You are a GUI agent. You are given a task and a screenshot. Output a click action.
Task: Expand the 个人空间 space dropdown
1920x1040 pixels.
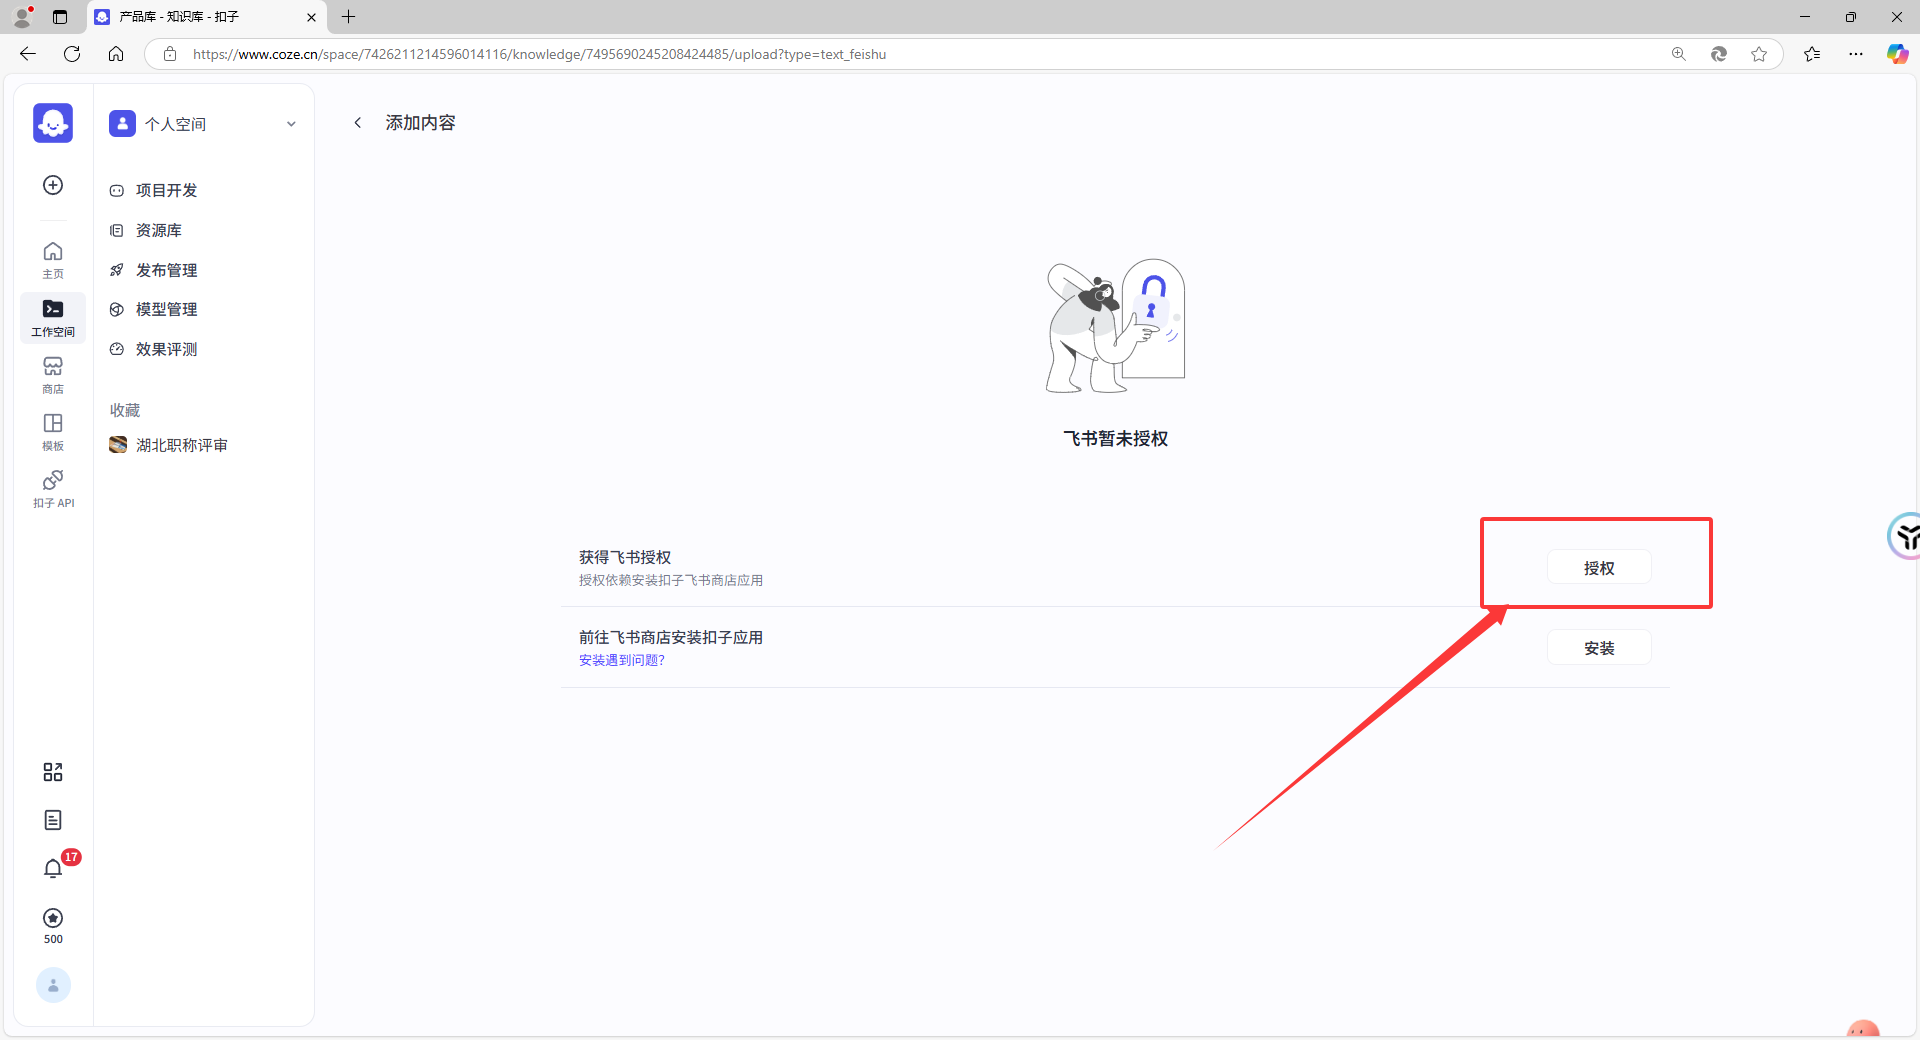(291, 124)
